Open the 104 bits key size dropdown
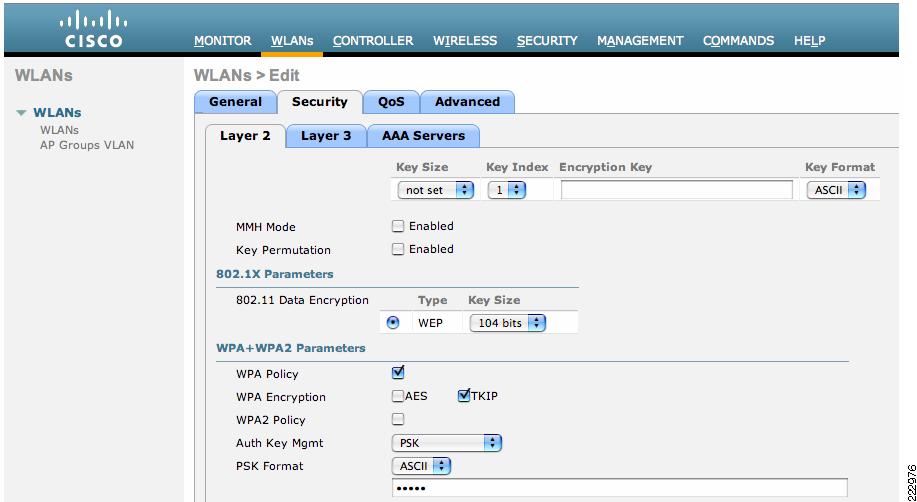This screenshot has height=502, width=917. [508, 323]
